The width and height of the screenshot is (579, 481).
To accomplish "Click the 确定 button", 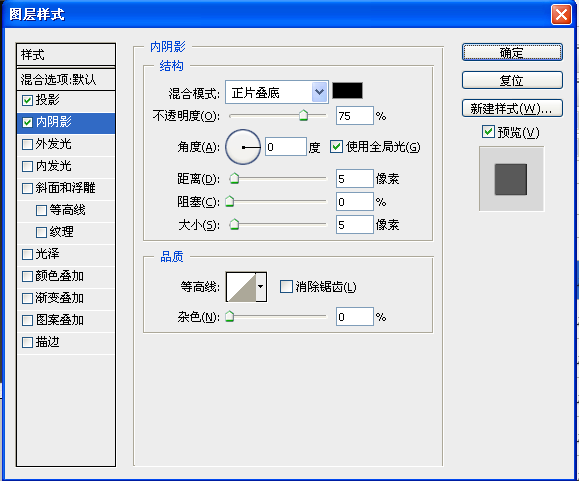I will tap(512, 52).
